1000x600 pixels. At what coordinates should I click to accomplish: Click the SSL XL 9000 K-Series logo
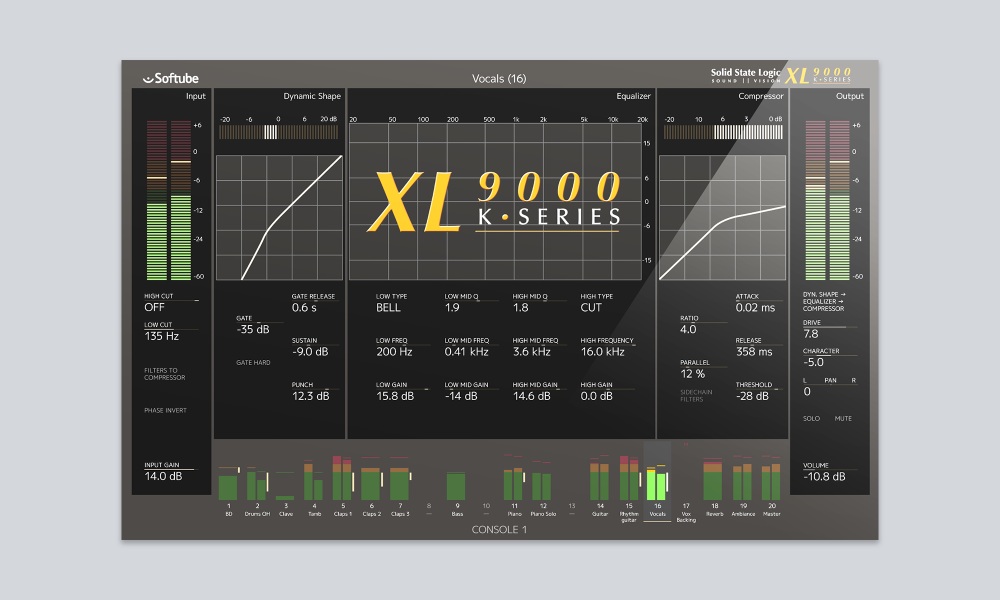[782, 76]
